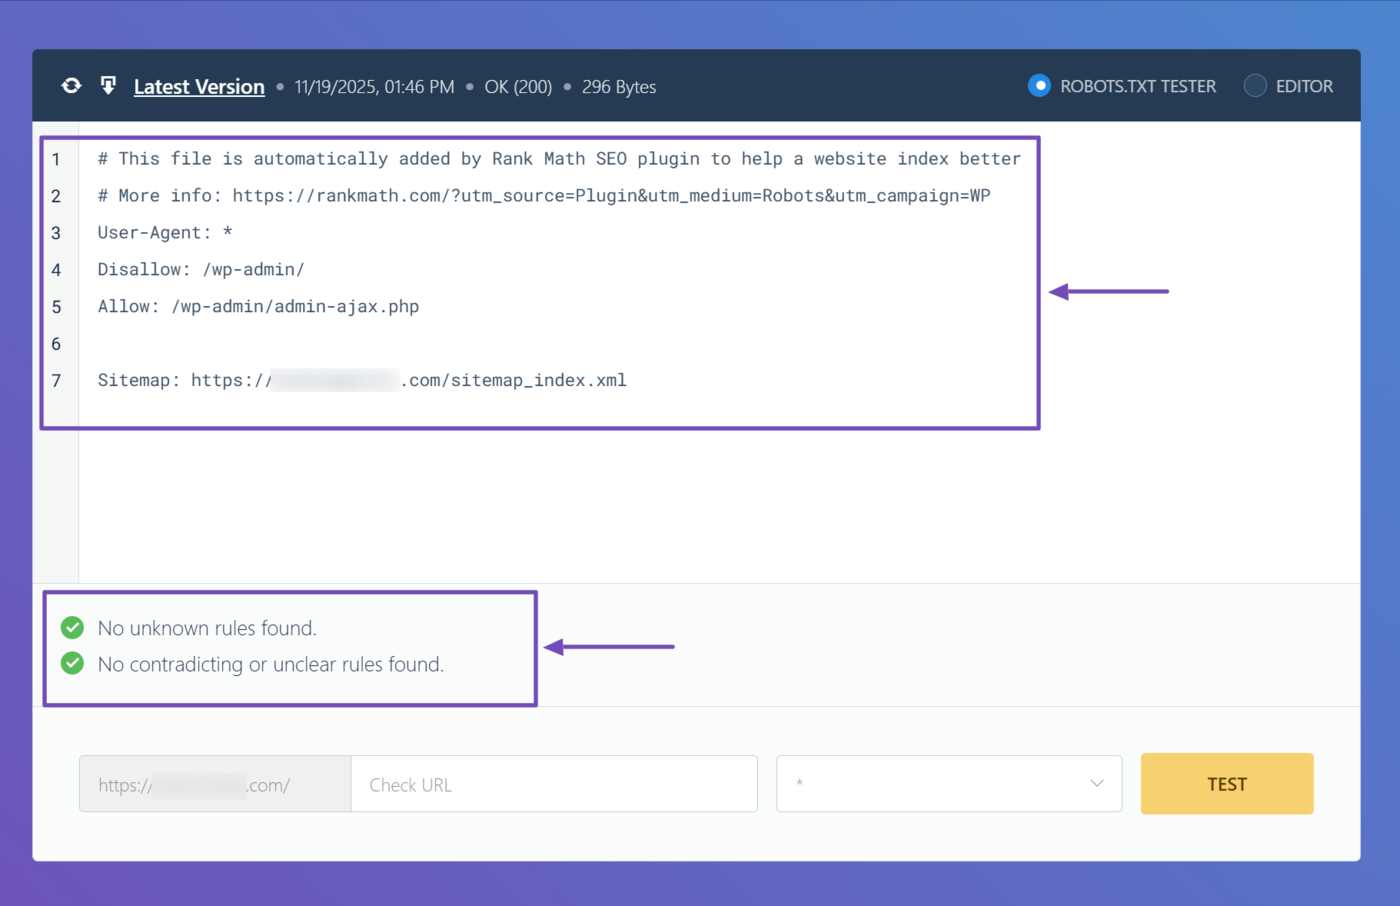
Task: Click the green checkmark beside unknown rules message
Action: point(71,628)
